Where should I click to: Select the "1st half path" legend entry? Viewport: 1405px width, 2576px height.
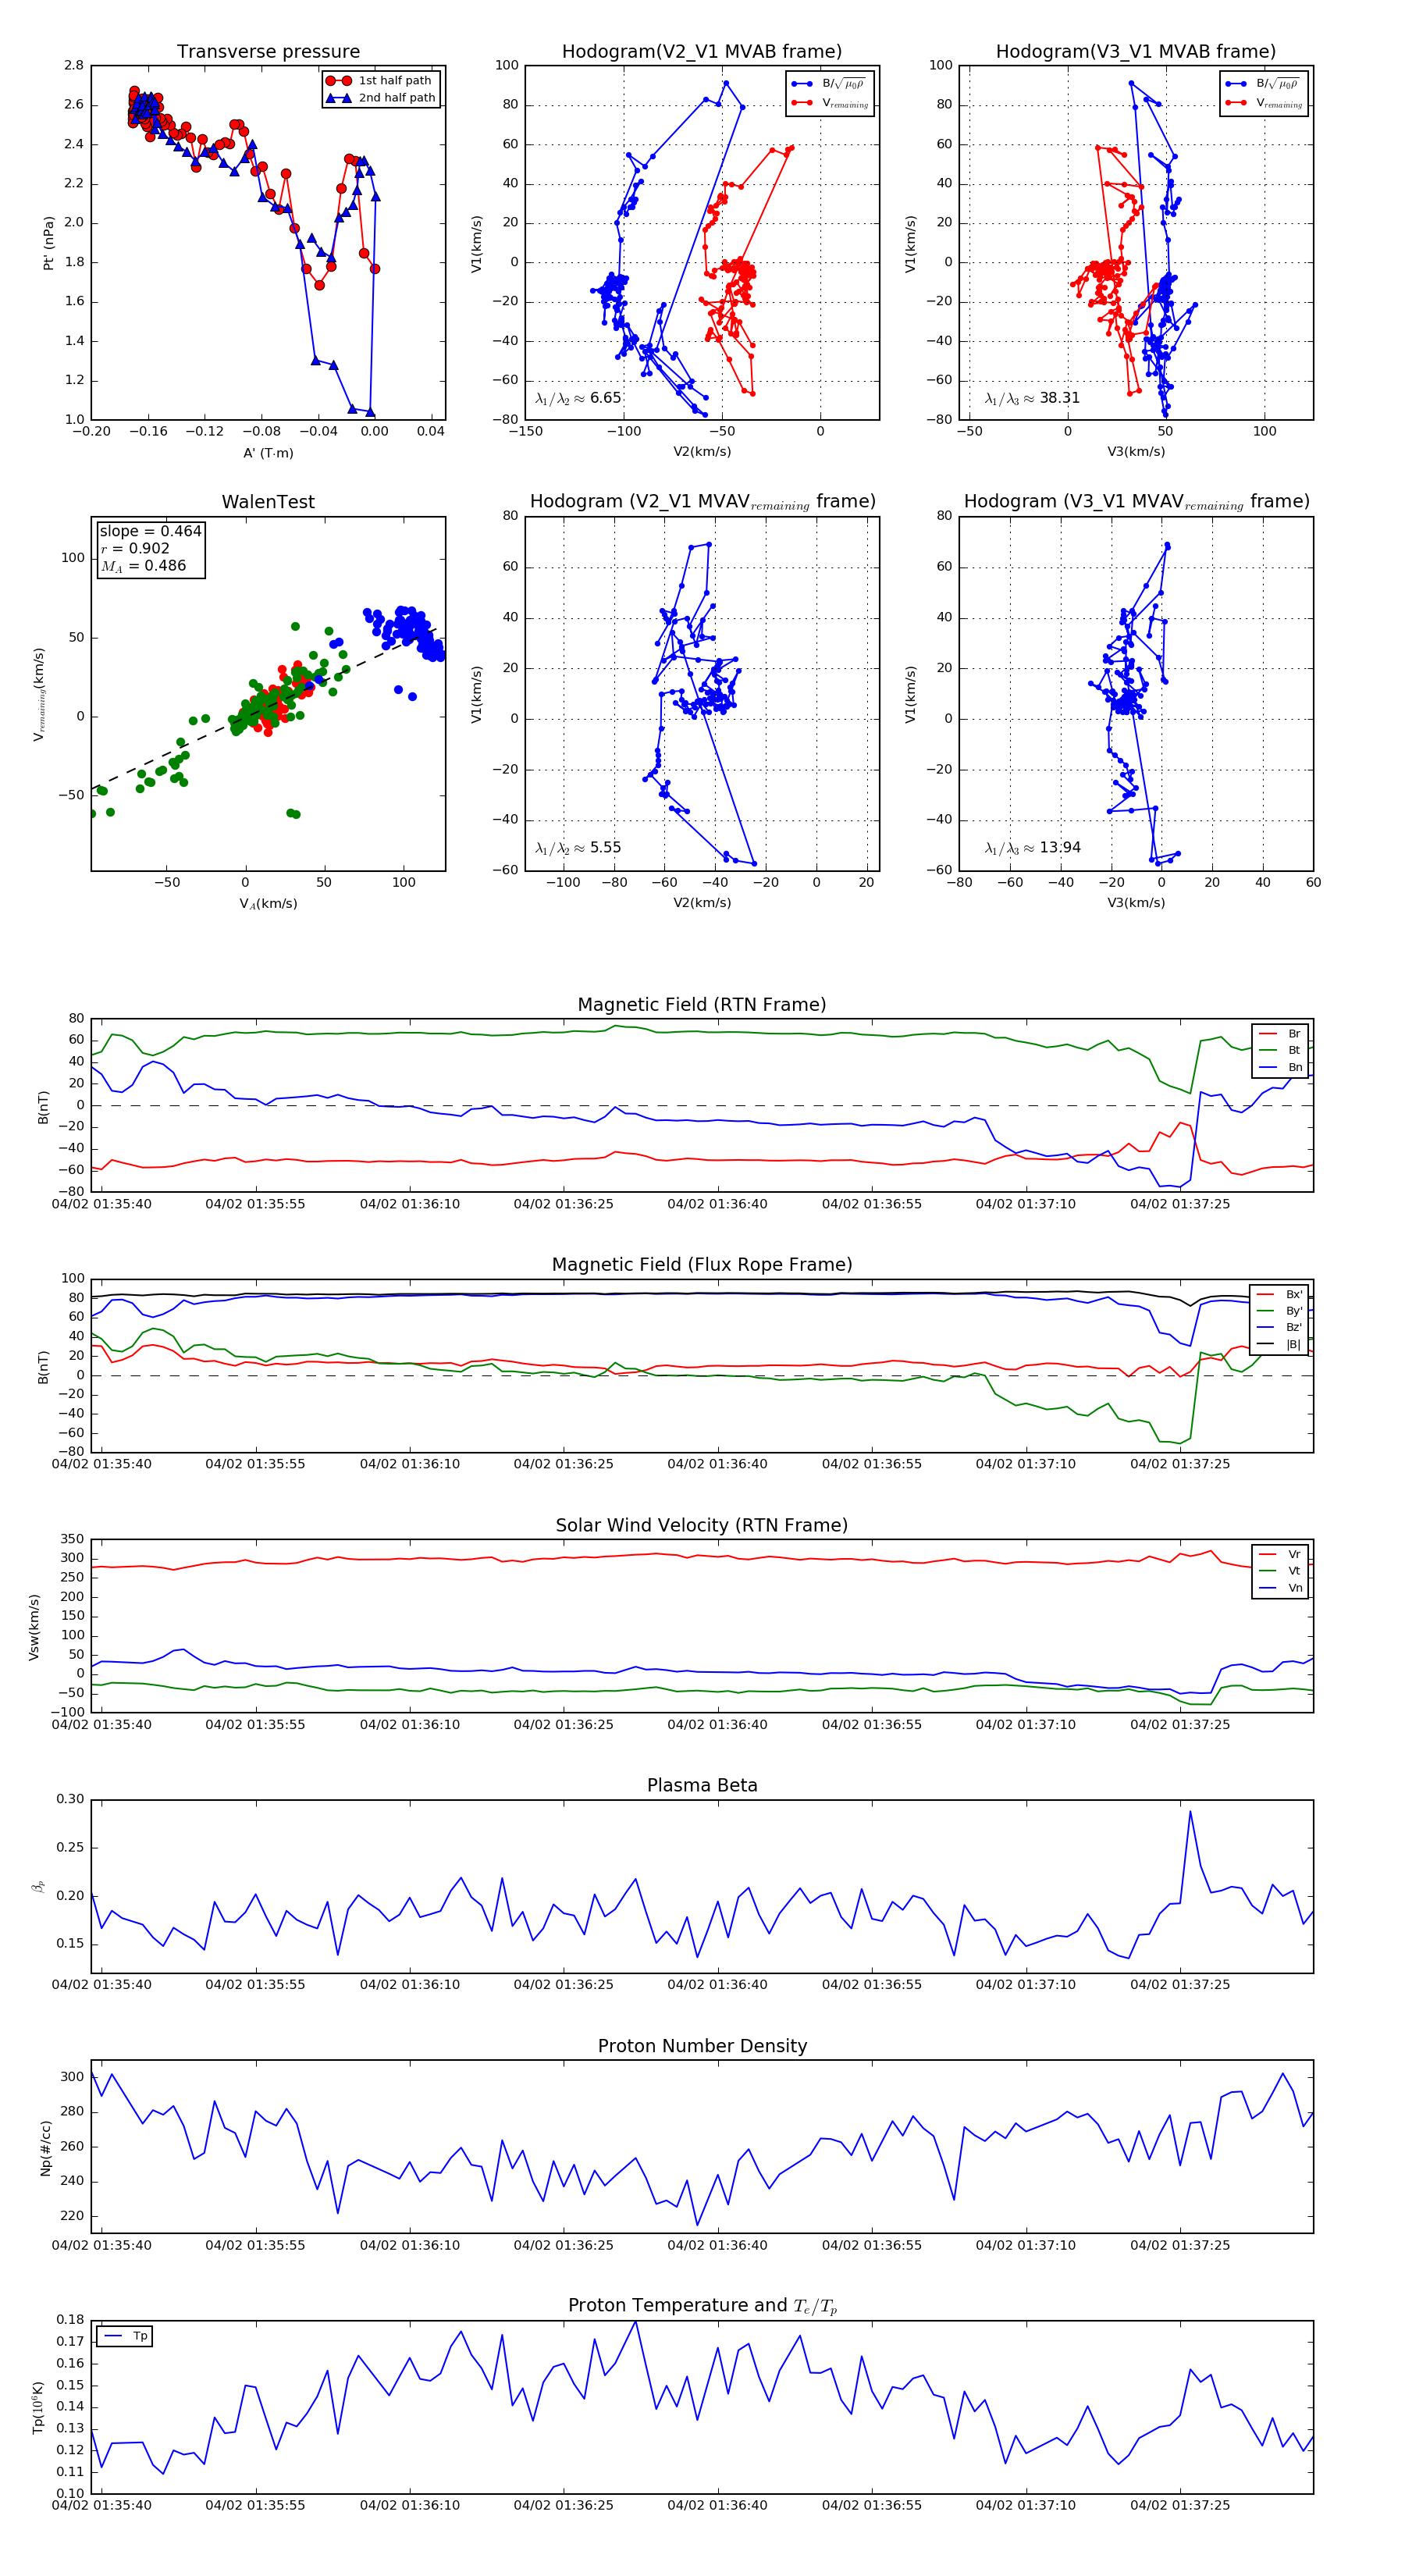pos(380,80)
